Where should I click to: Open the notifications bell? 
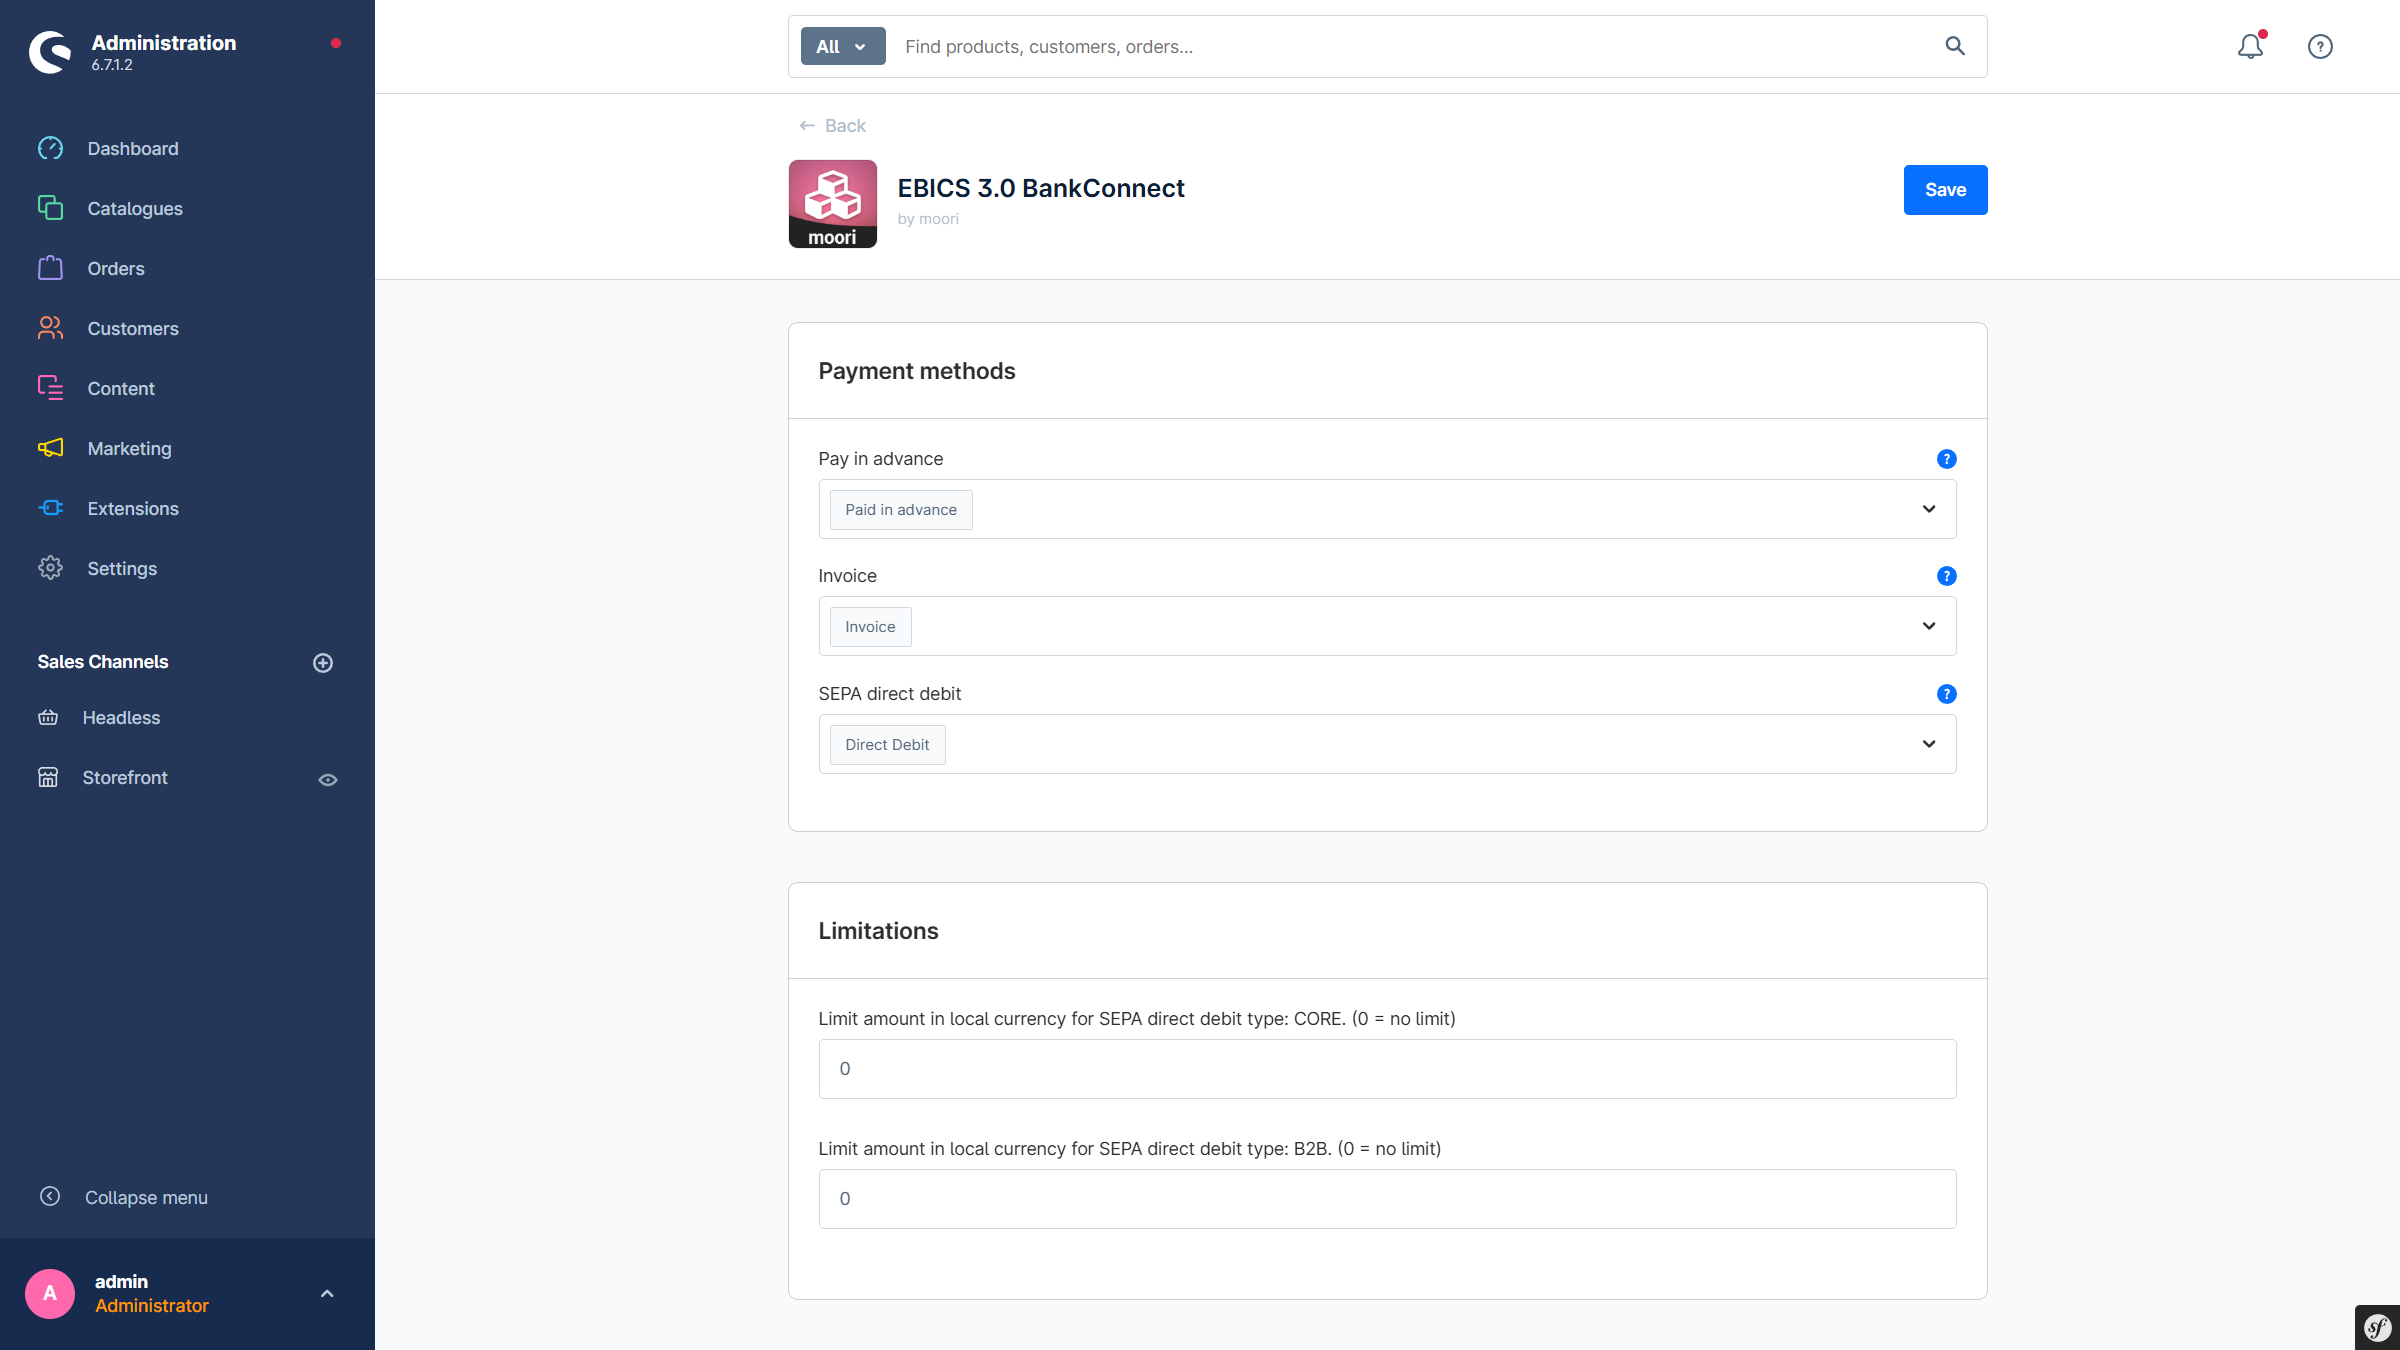2250,46
